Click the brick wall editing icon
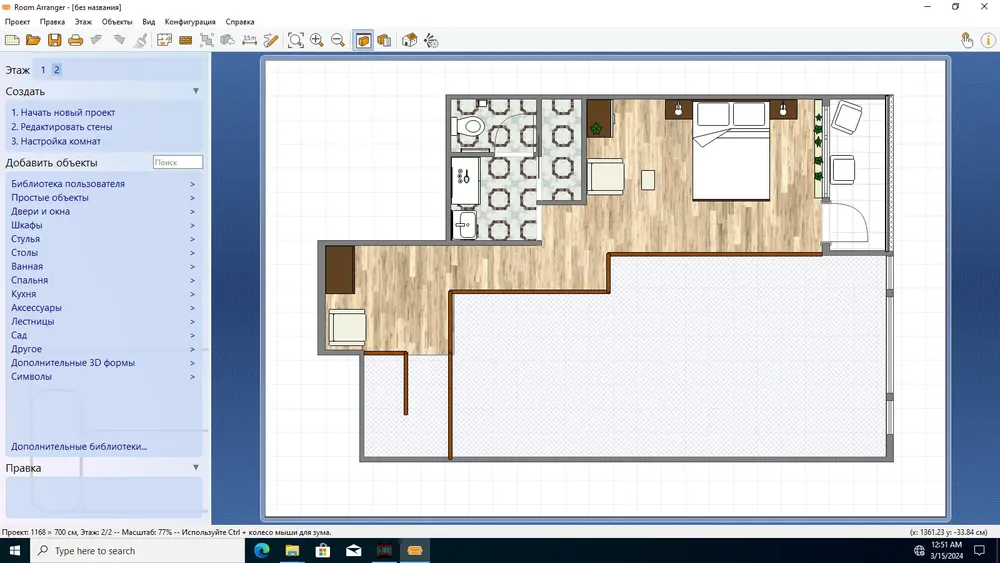This screenshot has width=1000, height=563. pos(186,40)
